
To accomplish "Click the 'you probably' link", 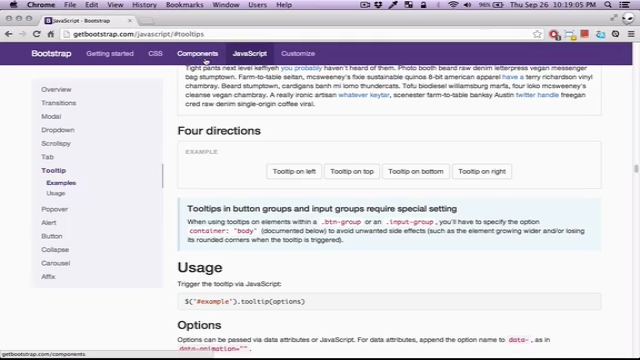I will 301,68.
